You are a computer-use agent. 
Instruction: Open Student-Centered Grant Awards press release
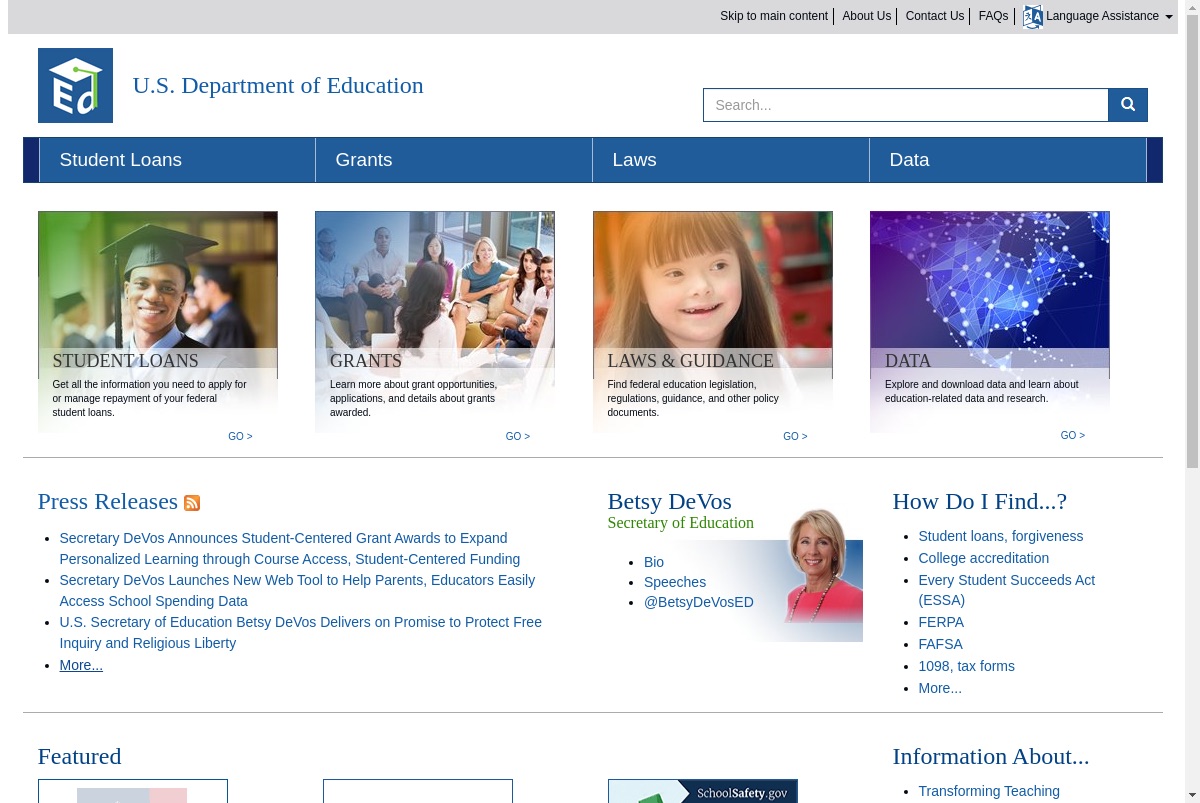[290, 548]
